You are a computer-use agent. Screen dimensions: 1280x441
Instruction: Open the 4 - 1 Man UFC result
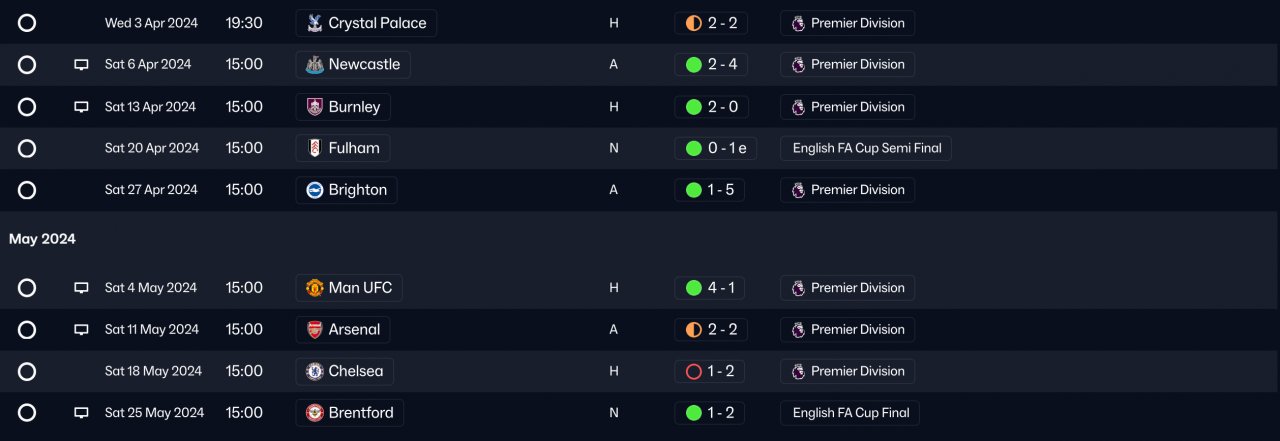710,288
